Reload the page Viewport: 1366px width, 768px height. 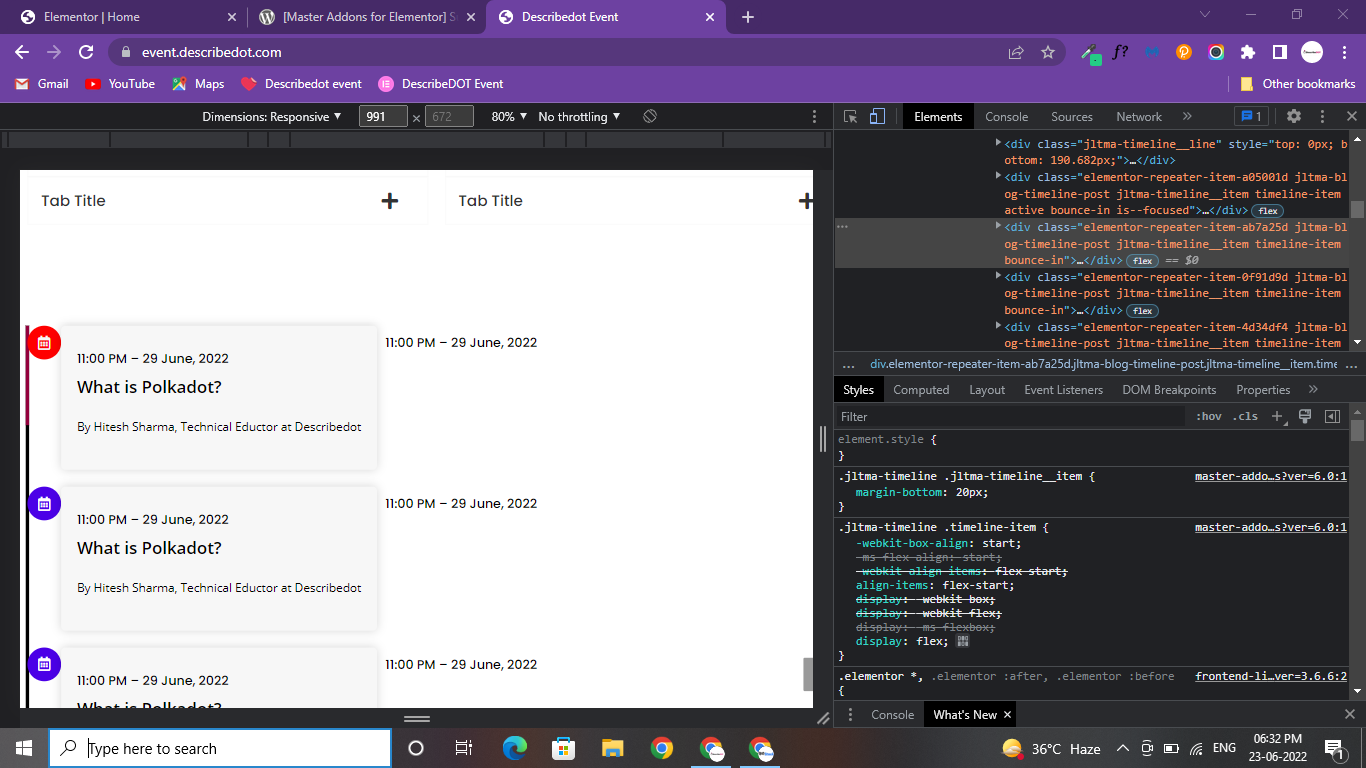[x=86, y=52]
